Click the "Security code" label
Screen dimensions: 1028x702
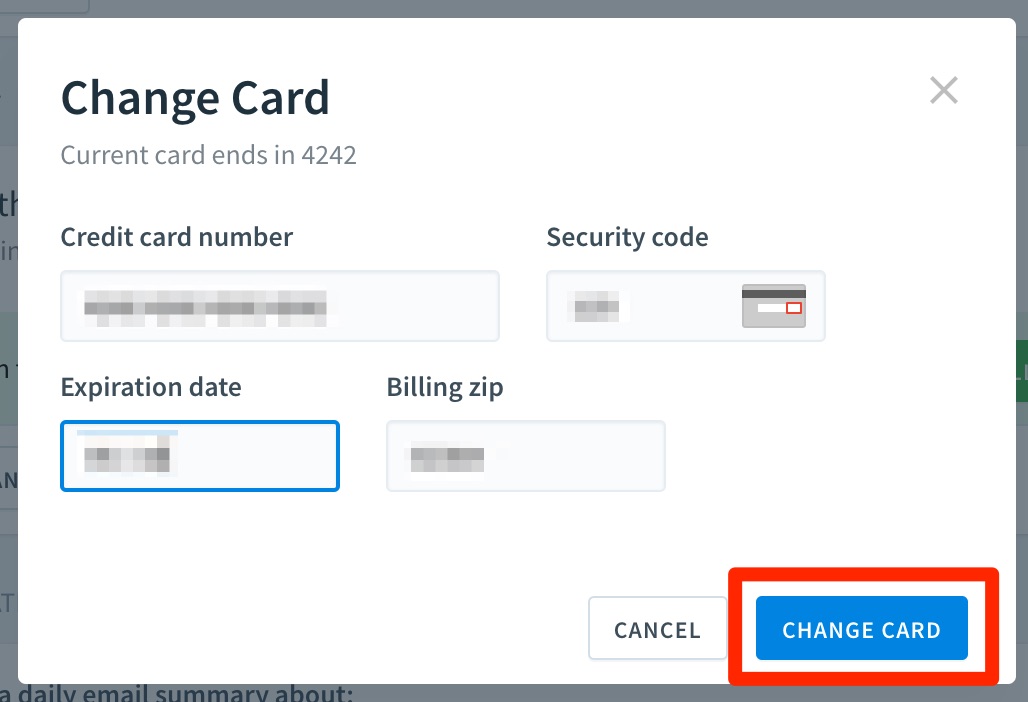tap(627, 237)
